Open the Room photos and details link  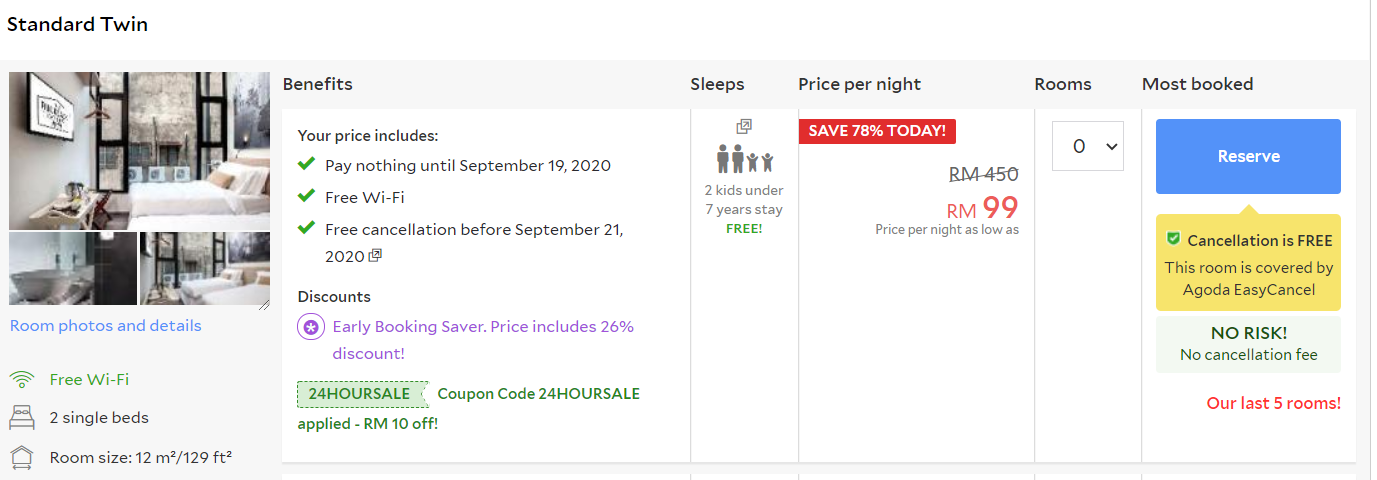click(x=105, y=326)
